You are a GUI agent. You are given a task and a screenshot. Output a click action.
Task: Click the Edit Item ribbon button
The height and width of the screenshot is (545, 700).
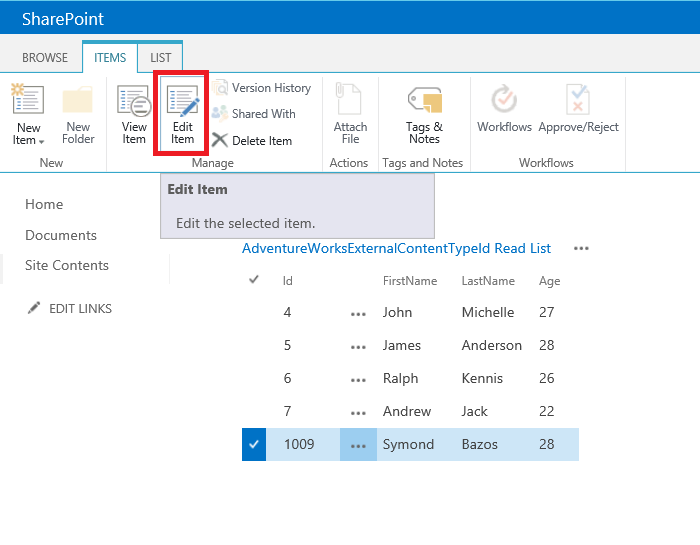(x=182, y=114)
